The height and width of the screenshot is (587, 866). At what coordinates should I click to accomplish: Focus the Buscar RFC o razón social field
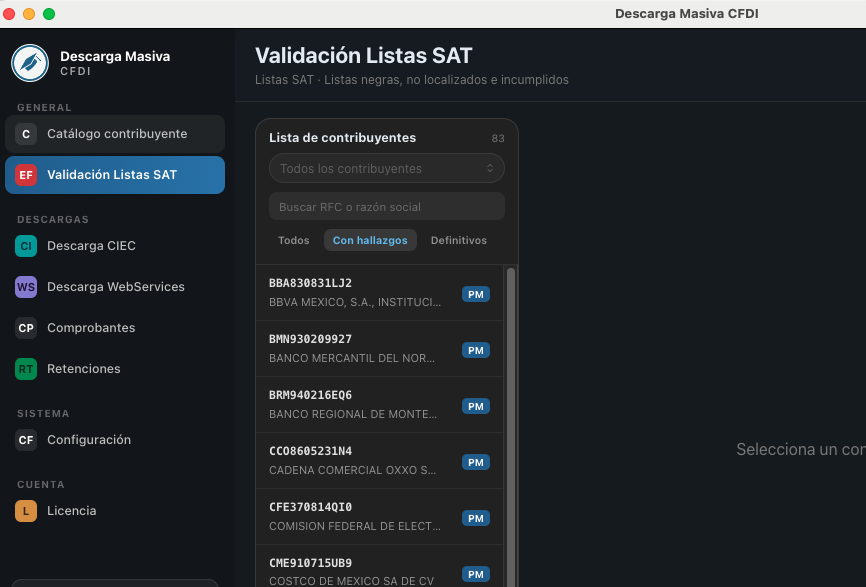pos(387,207)
